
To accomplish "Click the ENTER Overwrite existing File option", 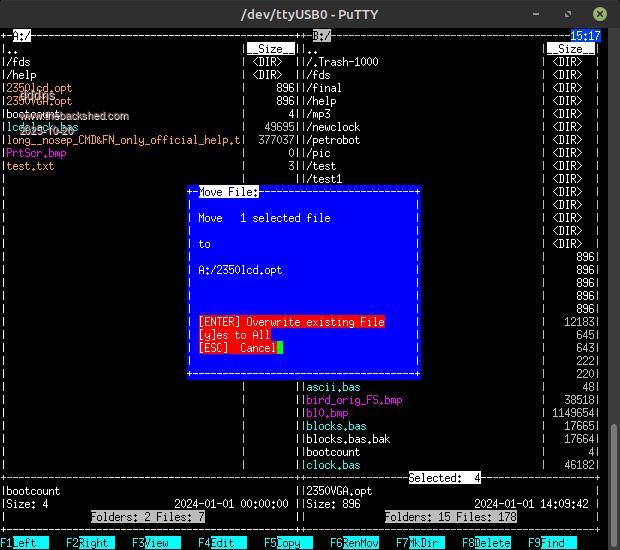I will coord(291,322).
